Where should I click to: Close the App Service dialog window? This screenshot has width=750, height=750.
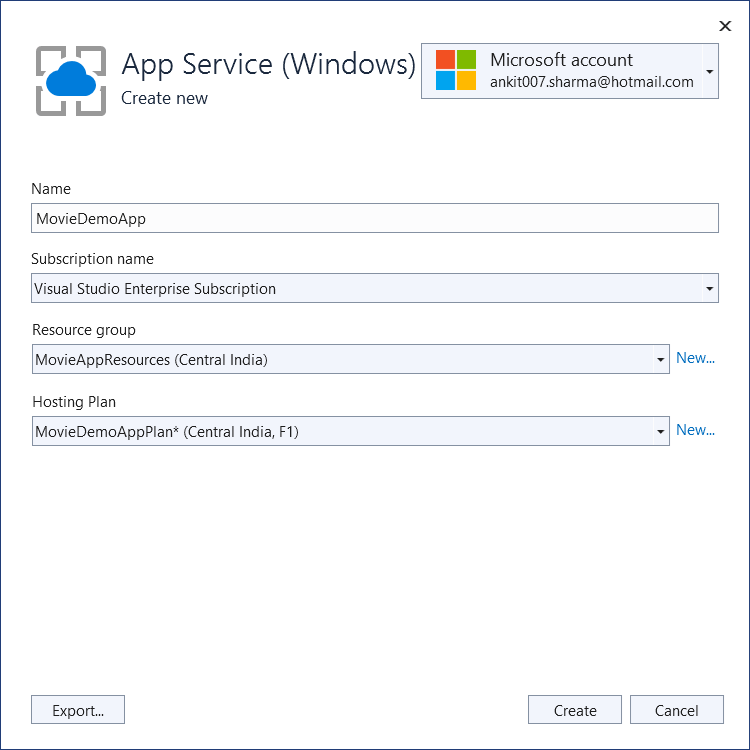click(725, 26)
